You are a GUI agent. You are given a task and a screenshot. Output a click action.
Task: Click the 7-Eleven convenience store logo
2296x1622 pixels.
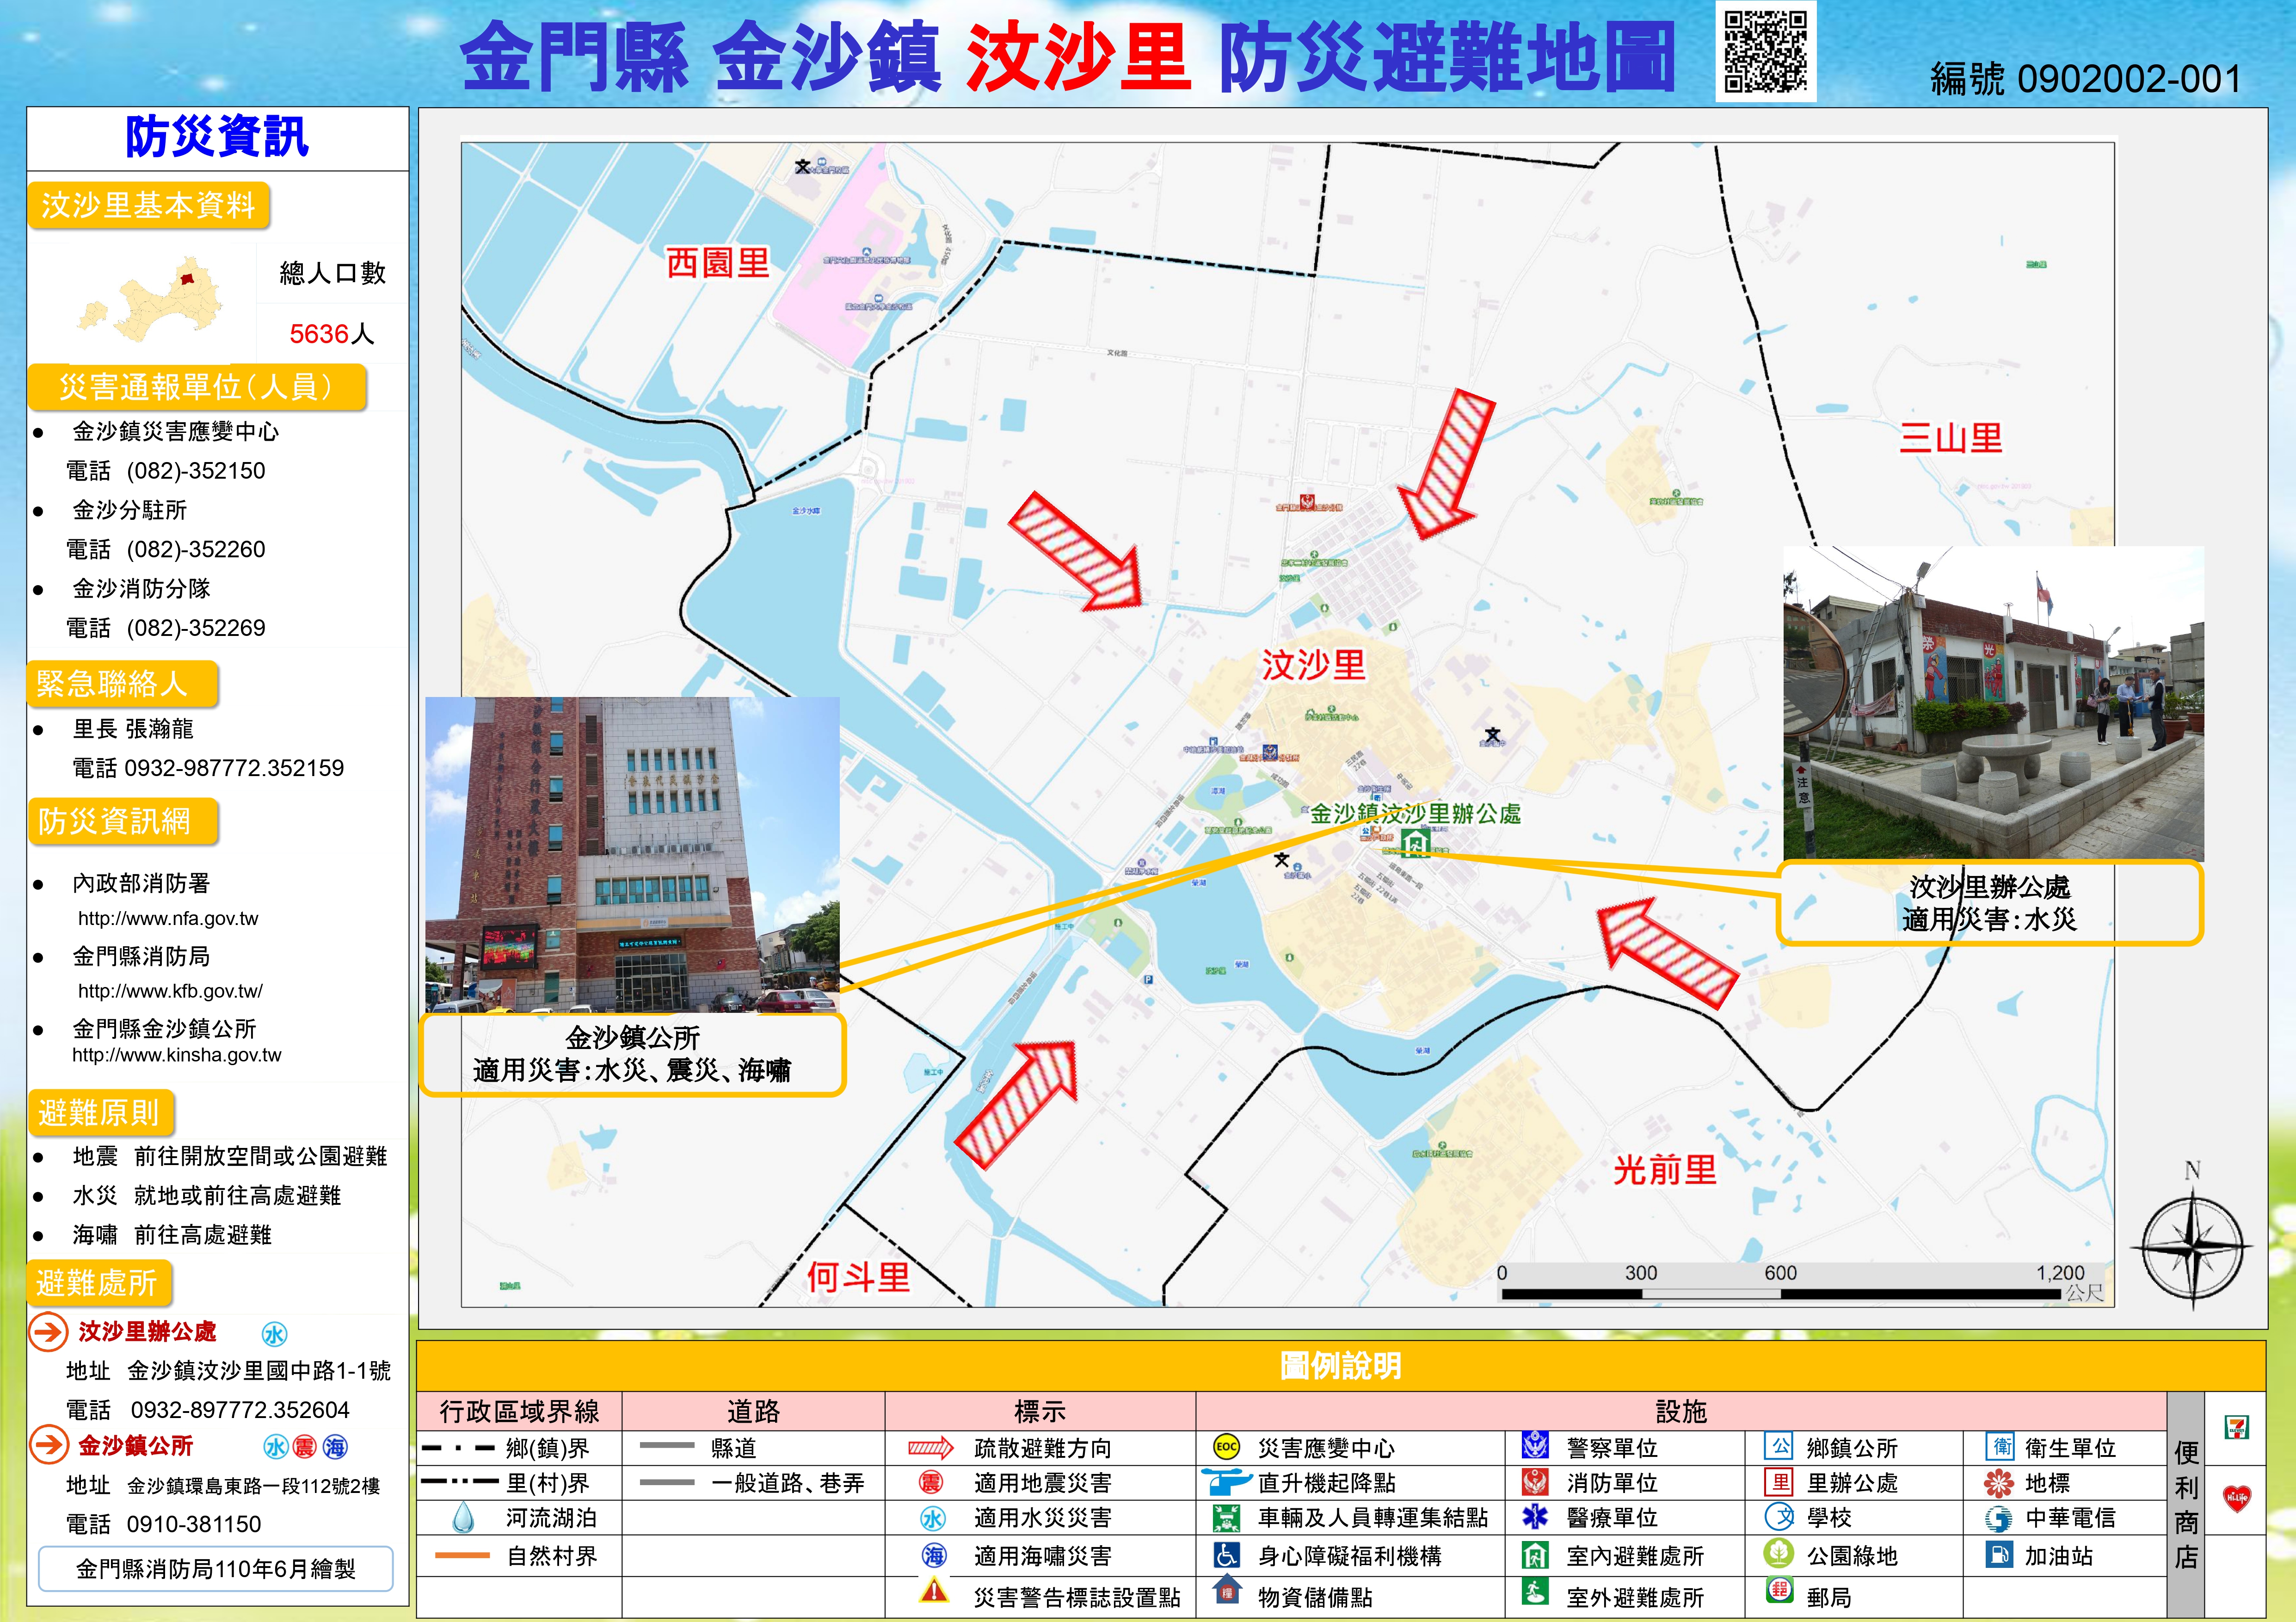click(x=2236, y=1427)
